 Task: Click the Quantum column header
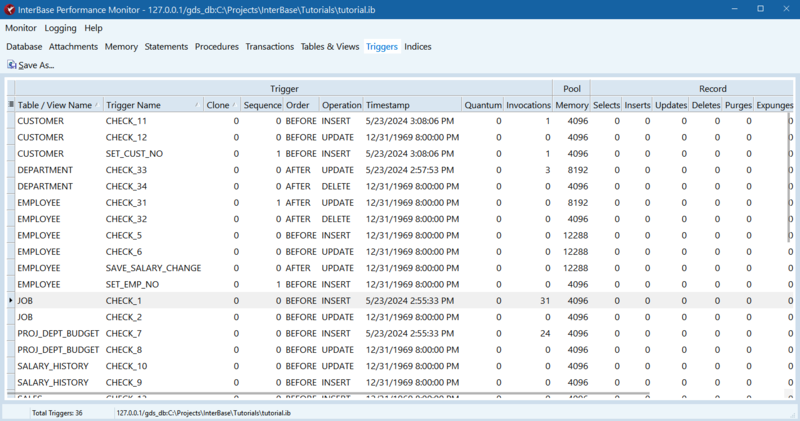pos(483,105)
